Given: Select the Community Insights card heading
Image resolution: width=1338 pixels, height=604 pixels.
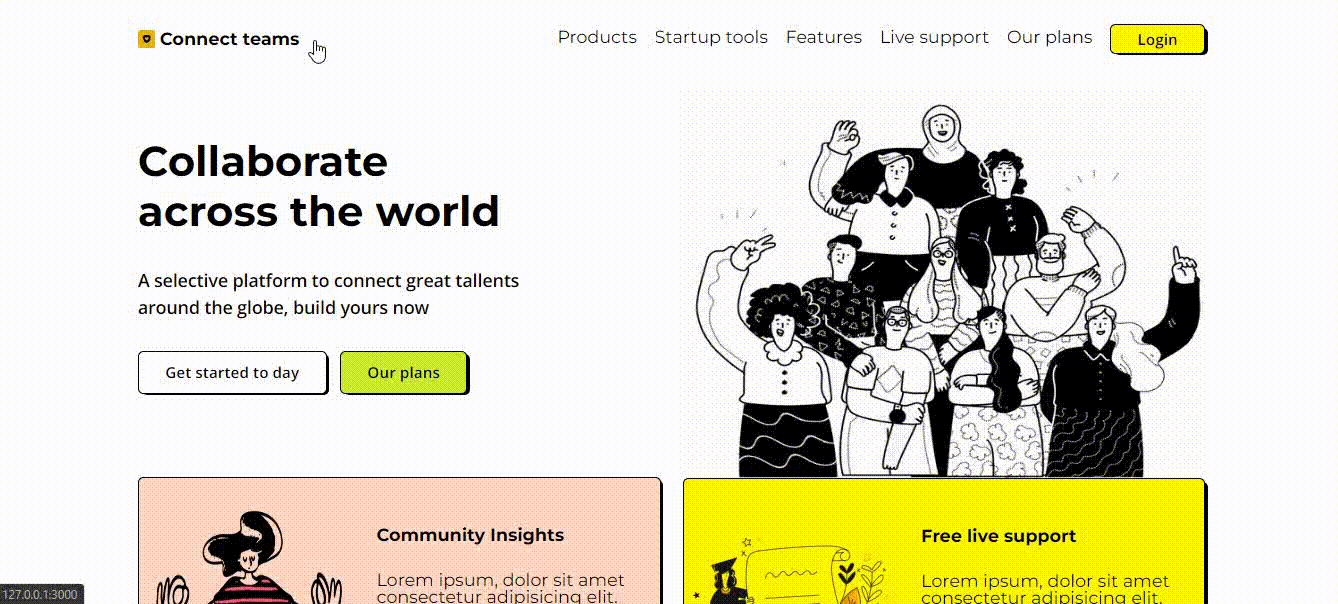Looking at the screenshot, I should [470, 535].
